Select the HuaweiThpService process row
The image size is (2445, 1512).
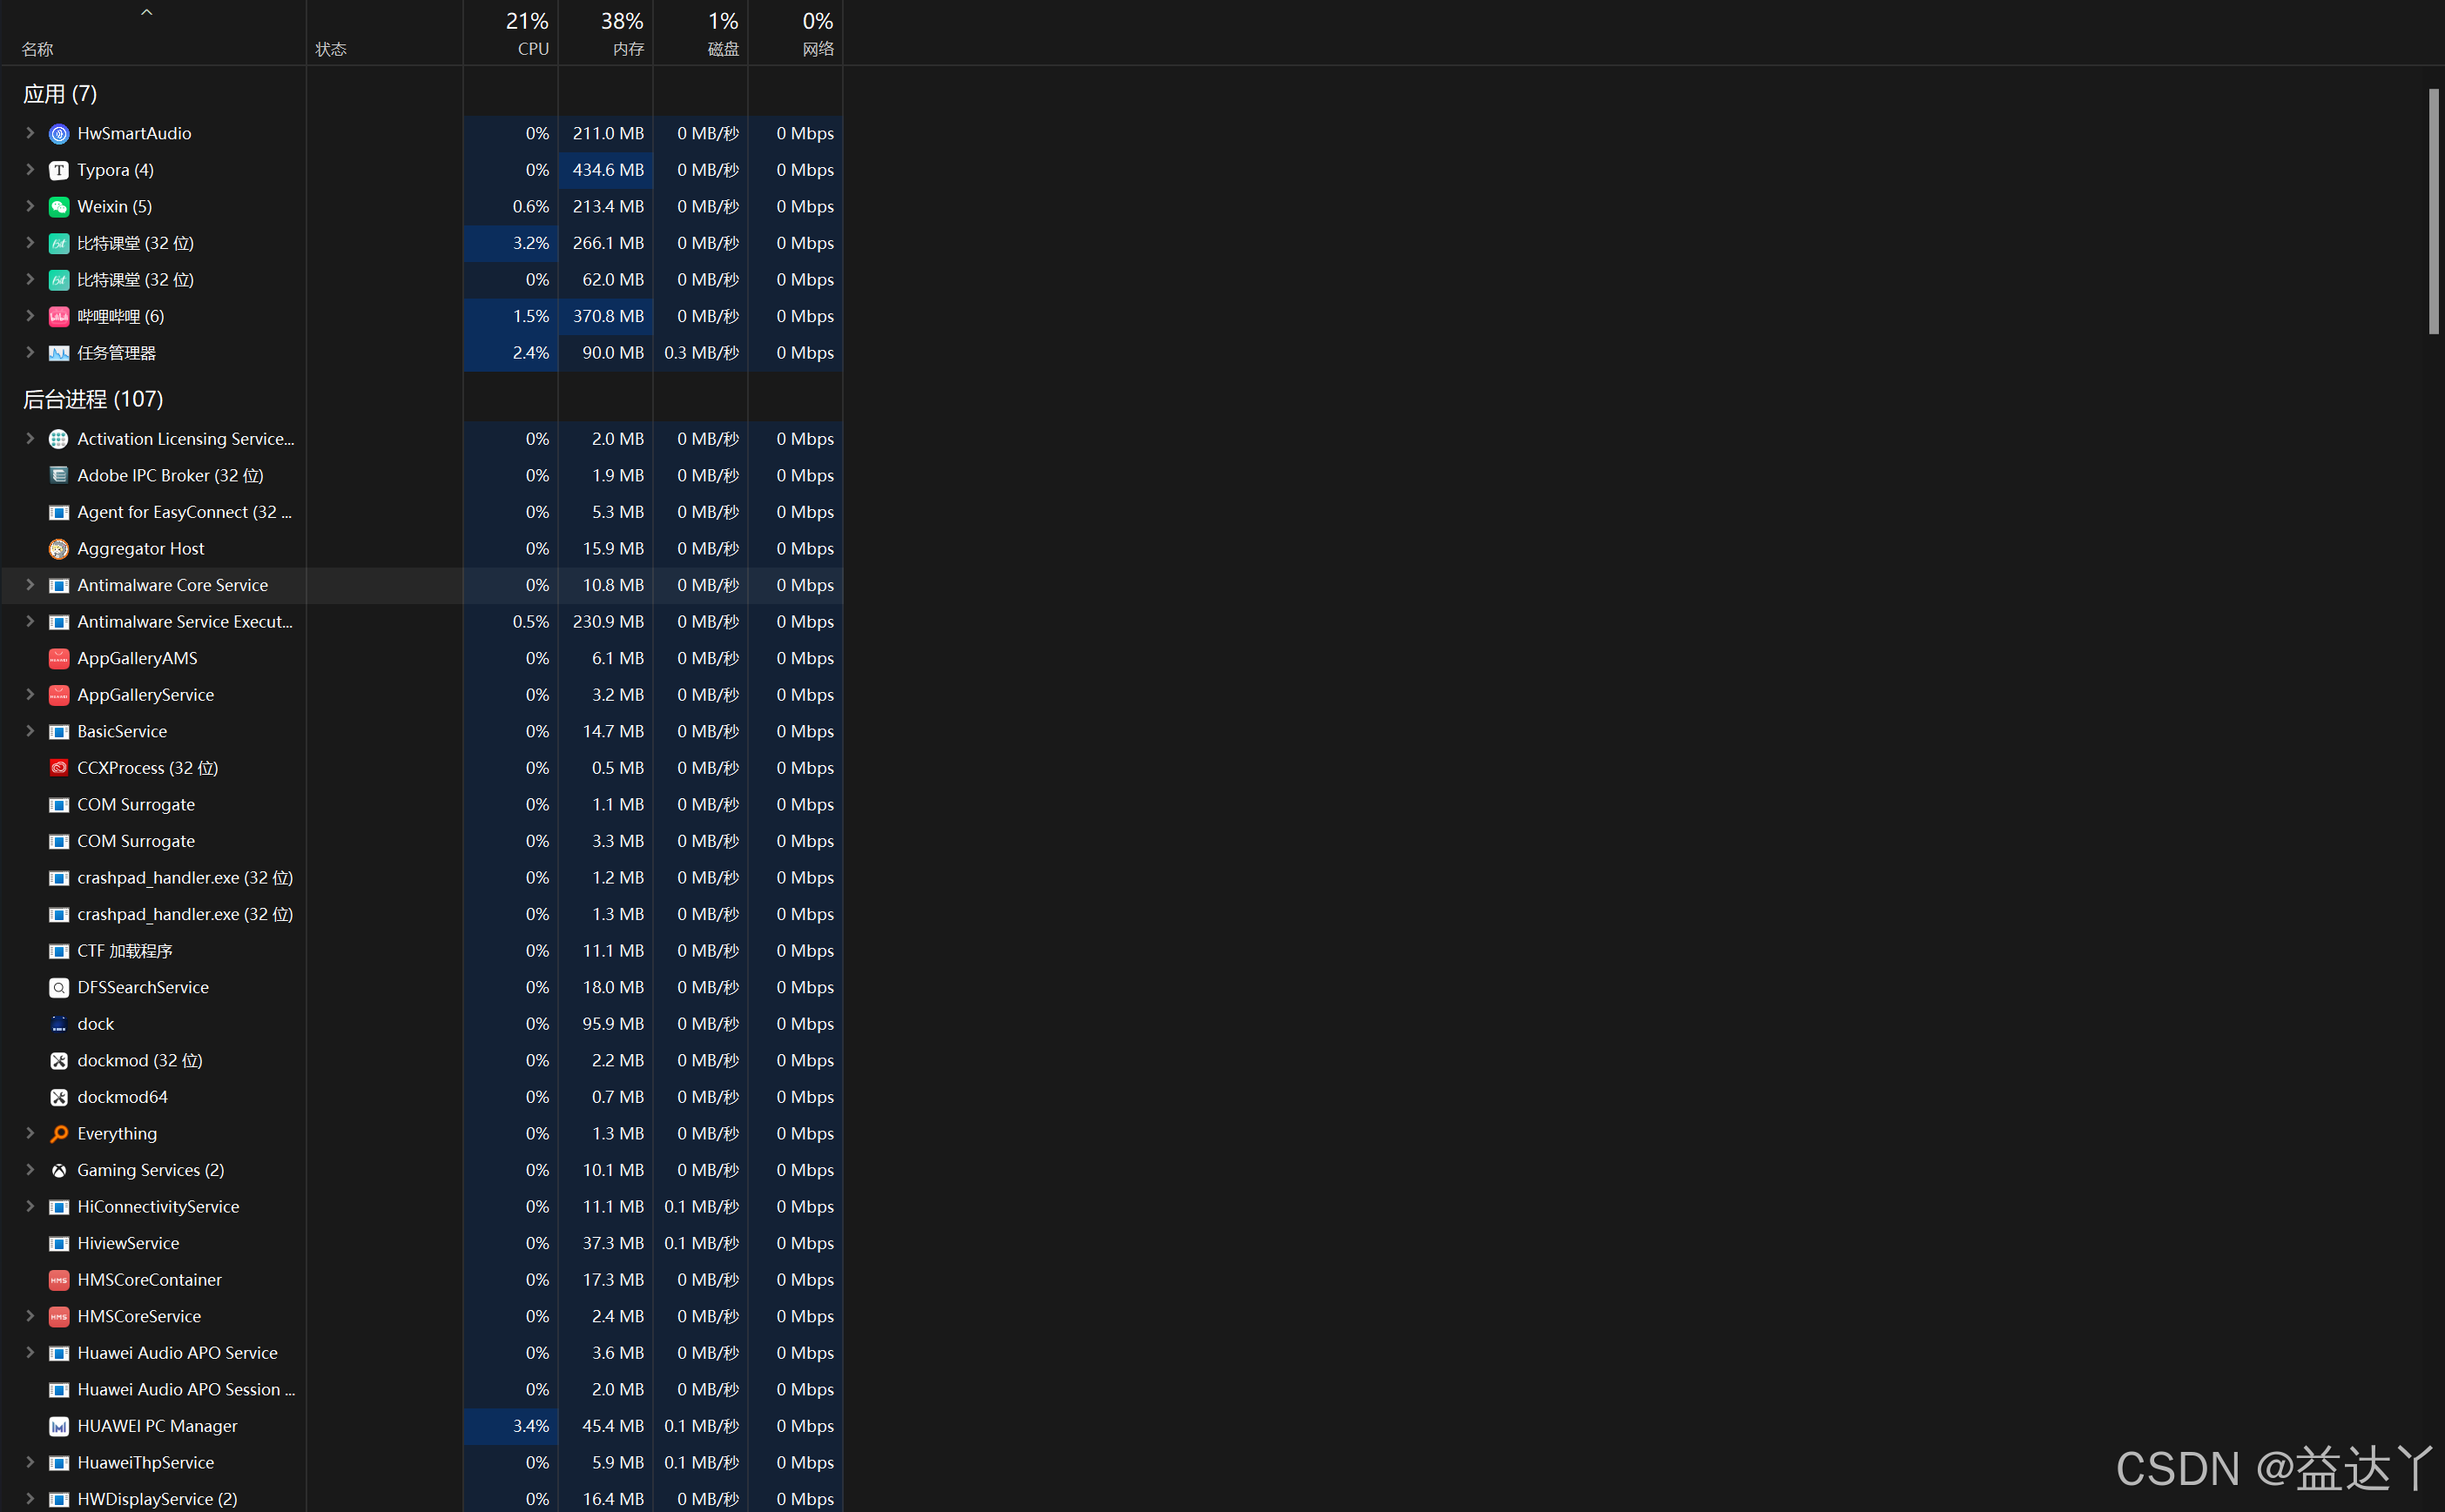[422, 1463]
